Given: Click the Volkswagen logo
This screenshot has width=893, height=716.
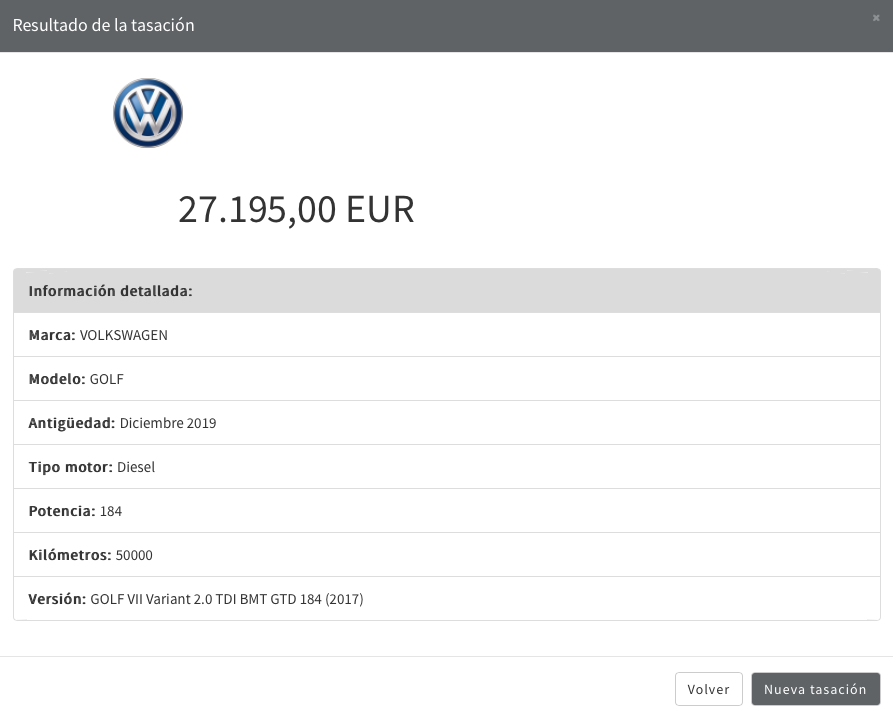Looking at the screenshot, I should point(148,114).
